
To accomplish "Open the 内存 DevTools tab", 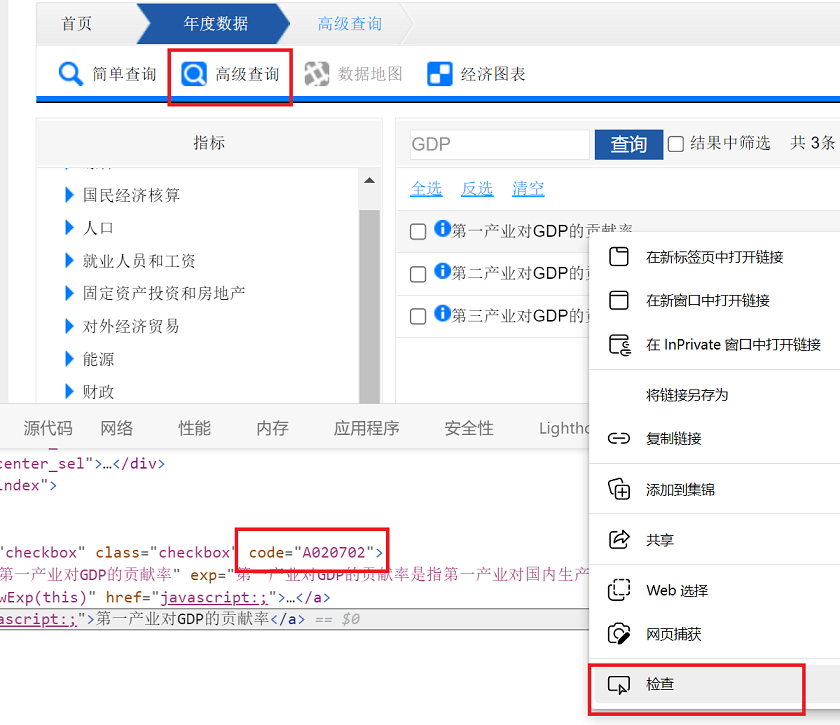I will (x=272, y=428).
